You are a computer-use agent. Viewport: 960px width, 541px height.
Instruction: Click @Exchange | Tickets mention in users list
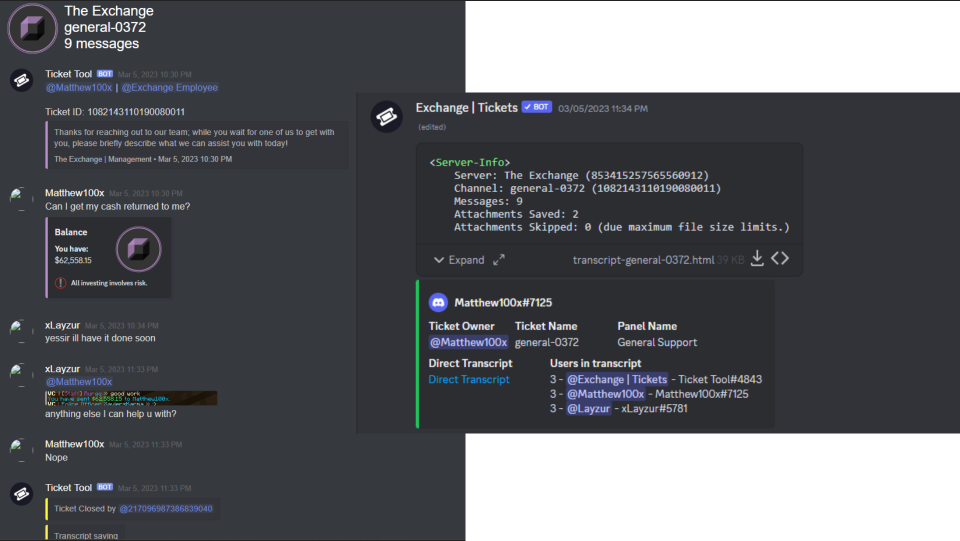pos(617,379)
